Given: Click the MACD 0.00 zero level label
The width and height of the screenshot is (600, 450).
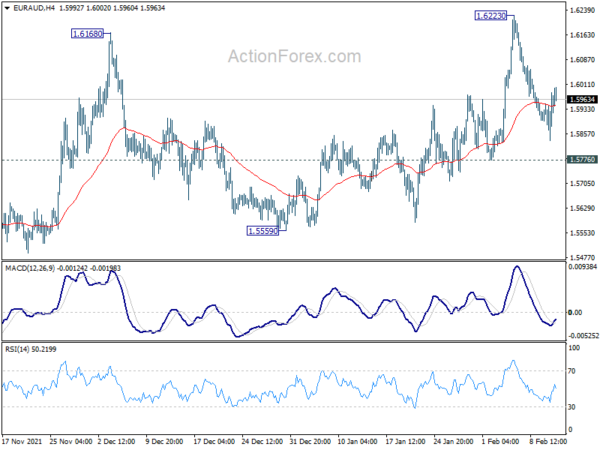Looking at the screenshot, I should (575, 313).
